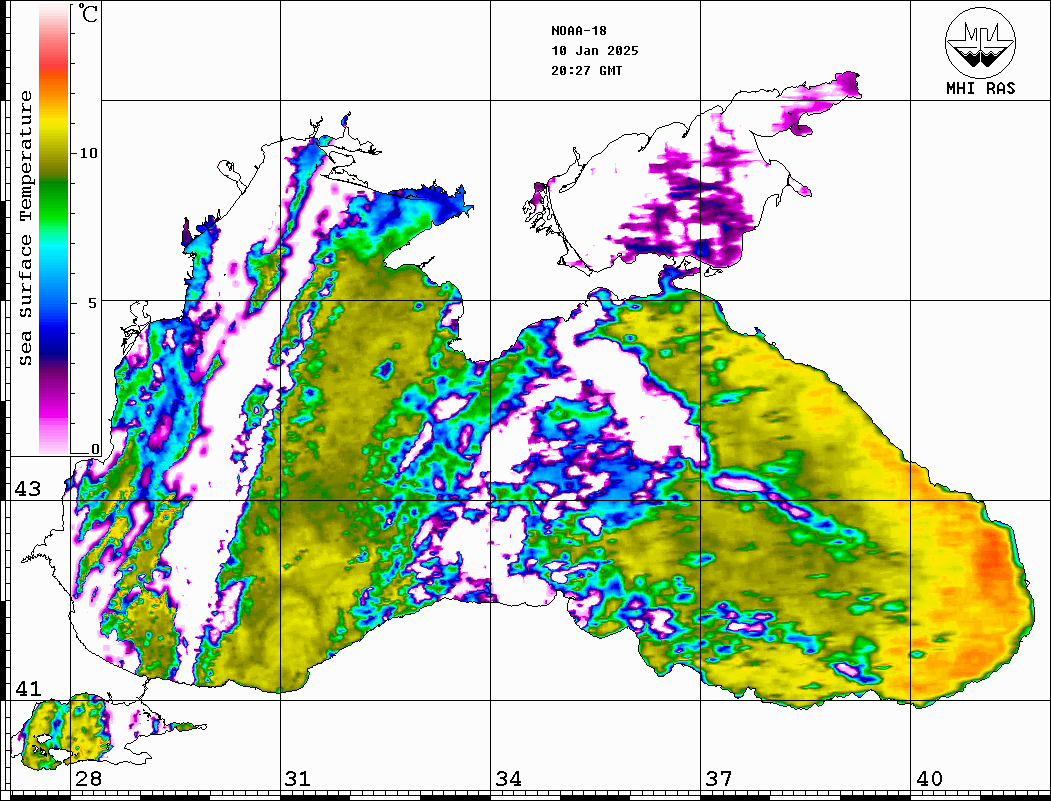This screenshot has height=801, width=1051.
Task: Click the date 10 Jan 2025
Action: [594, 51]
